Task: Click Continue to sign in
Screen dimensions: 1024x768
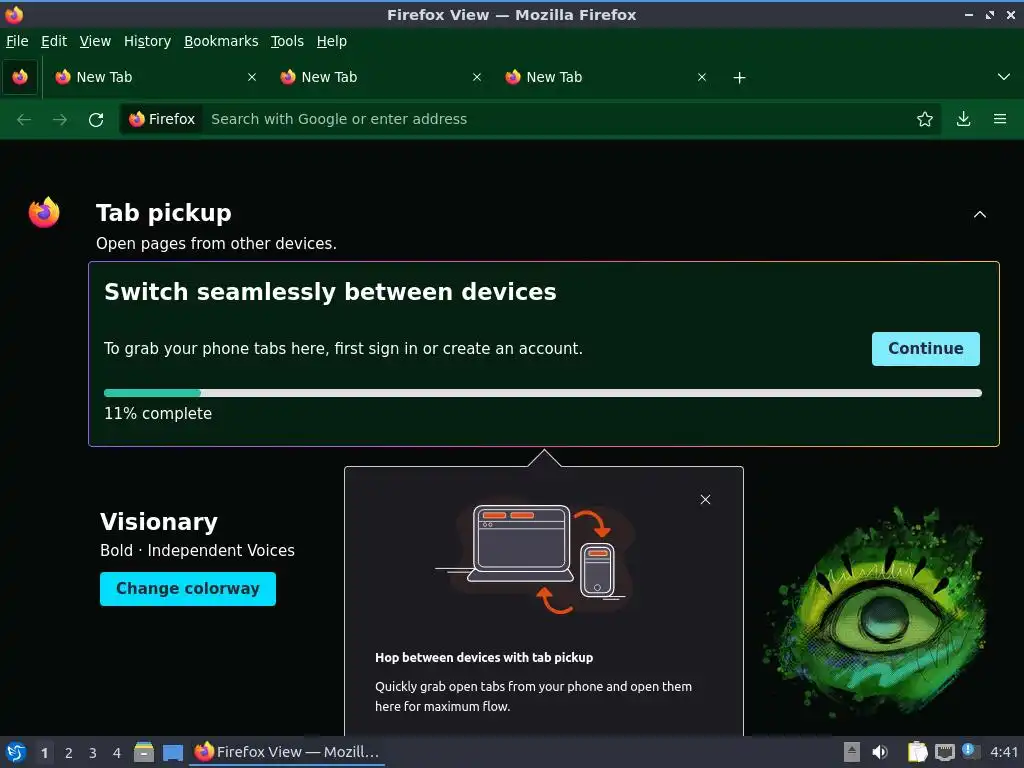Action: click(925, 349)
